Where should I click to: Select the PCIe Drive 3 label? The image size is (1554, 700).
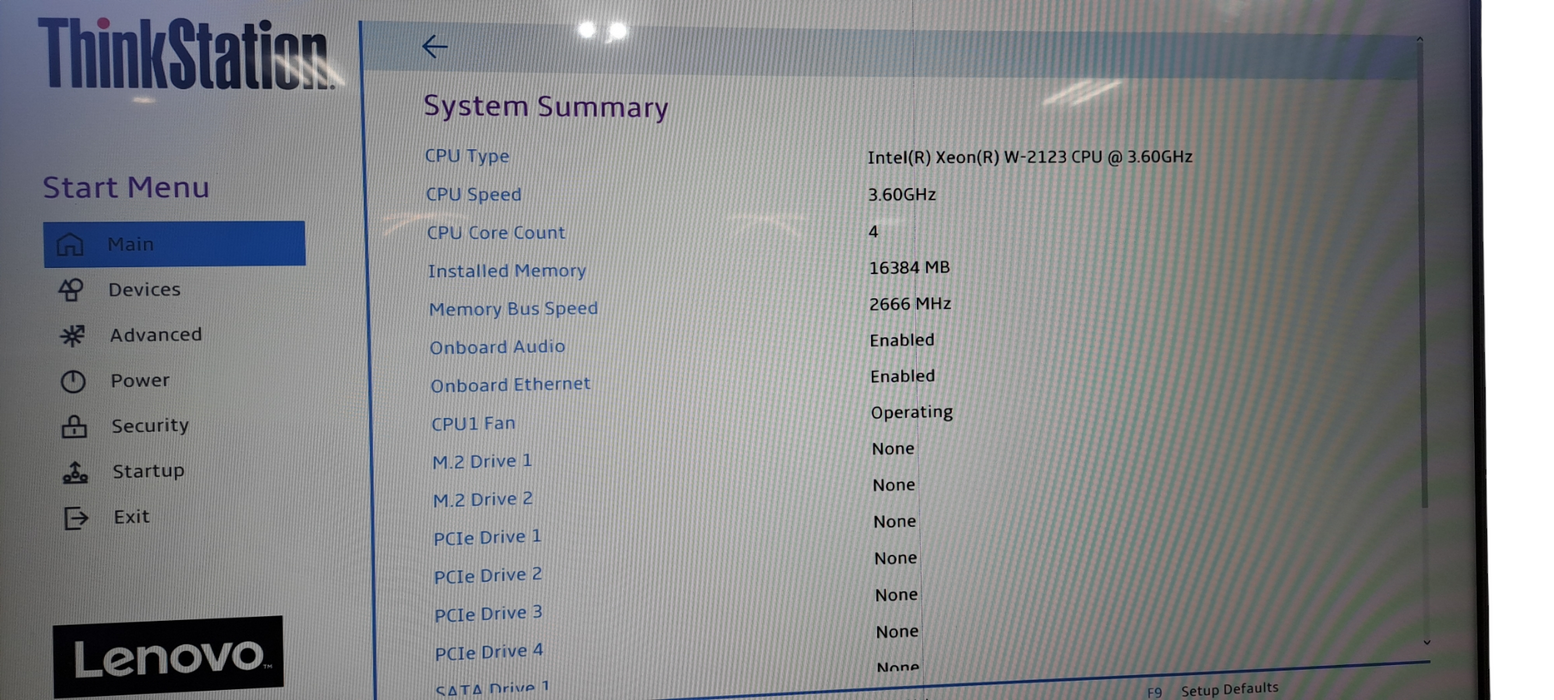tap(489, 613)
